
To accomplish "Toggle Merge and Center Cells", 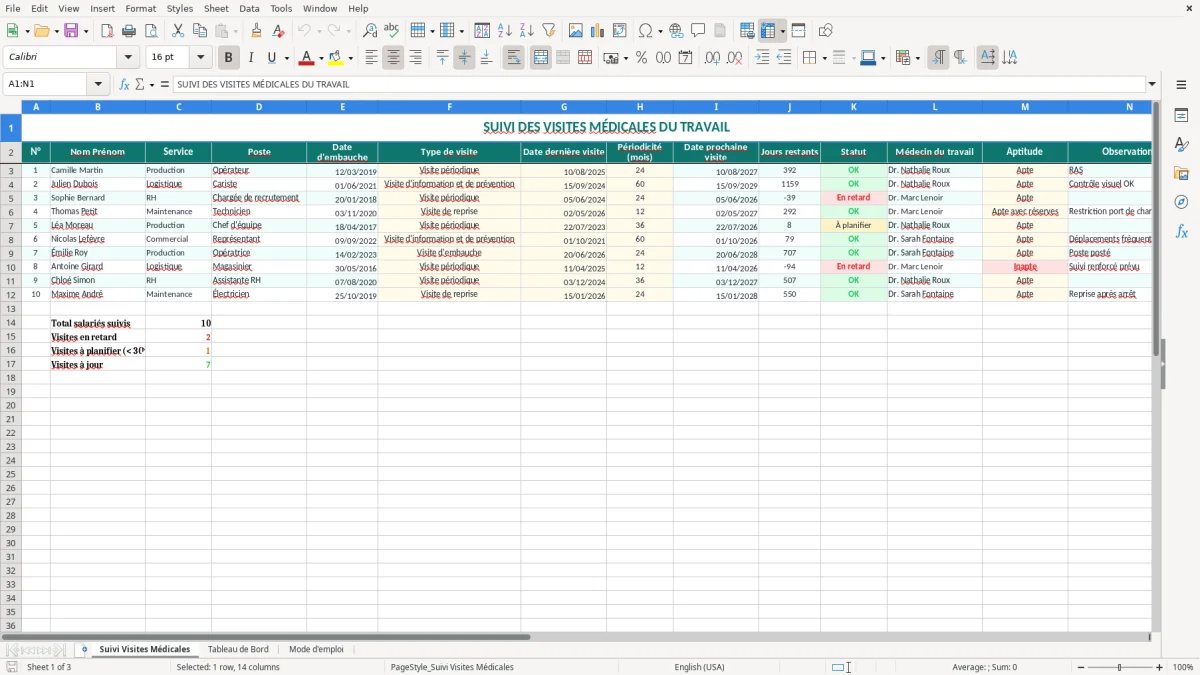I will pos(540,58).
